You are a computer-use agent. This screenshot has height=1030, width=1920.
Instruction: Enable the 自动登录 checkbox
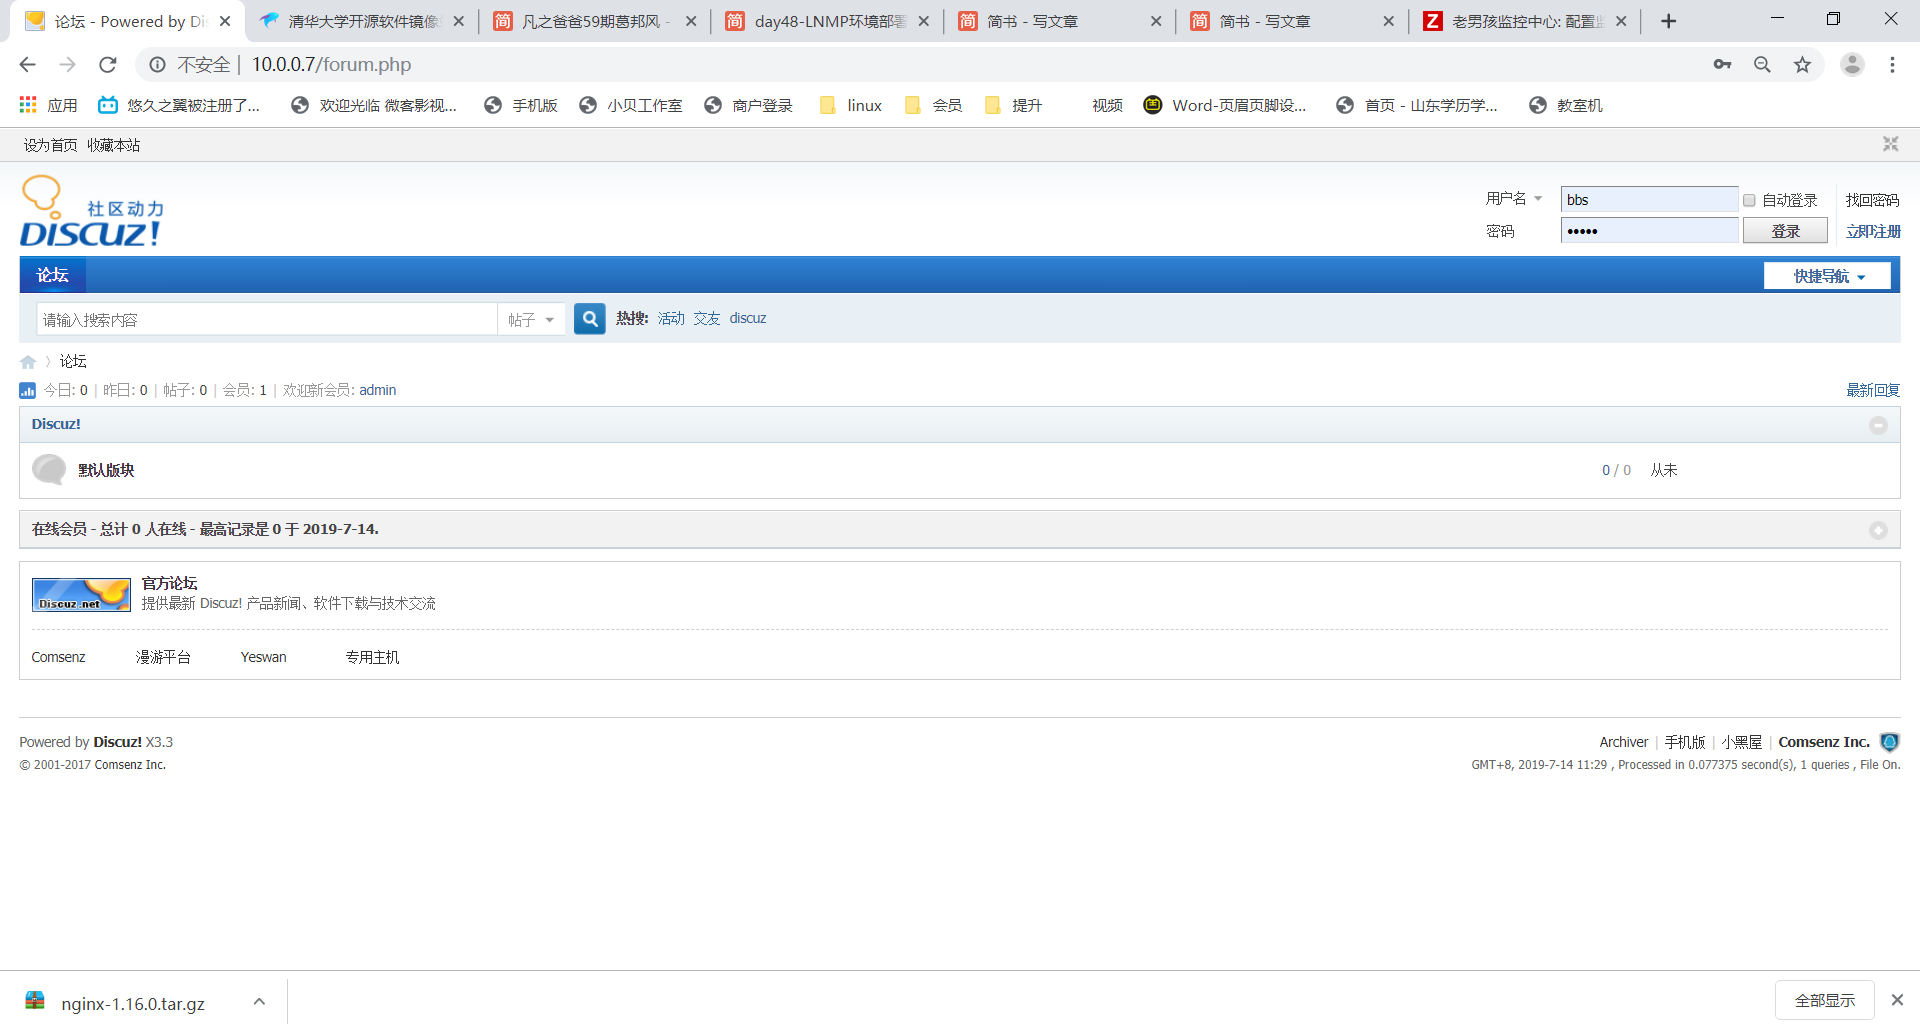pyautogui.click(x=1749, y=200)
